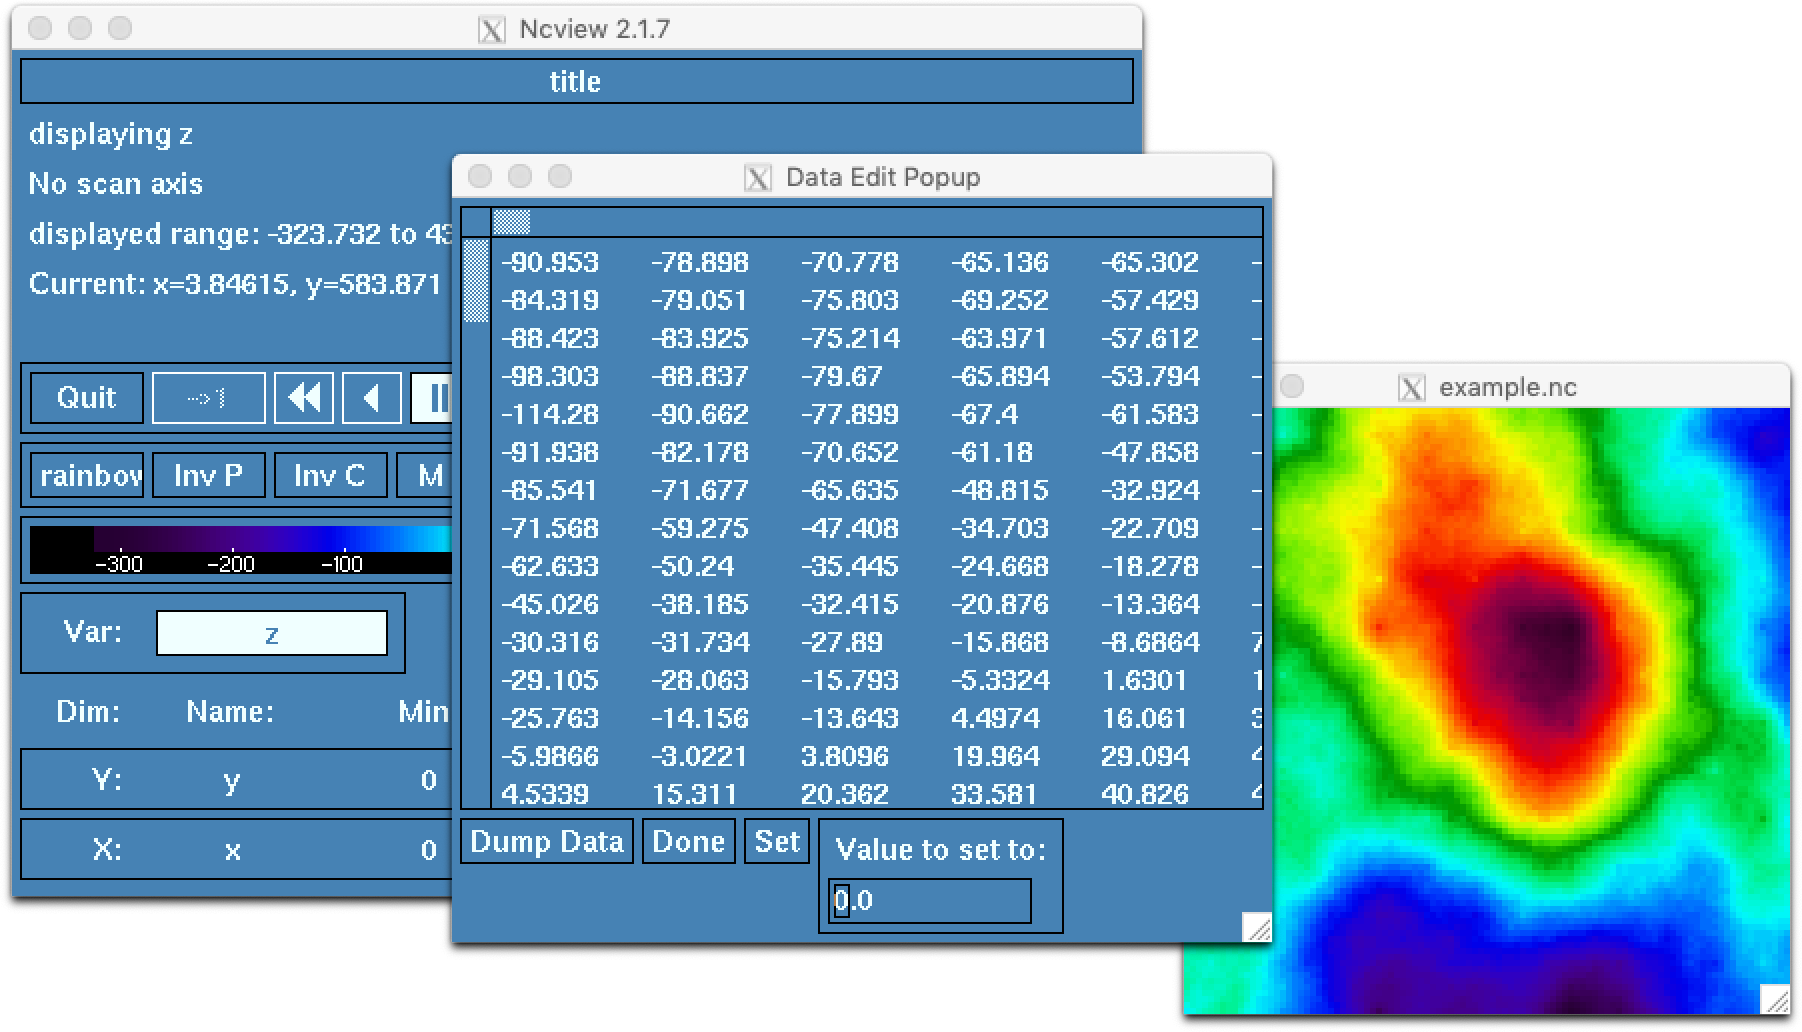
Task: Select the cell with value -5.9866
Action: click(x=550, y=756)
